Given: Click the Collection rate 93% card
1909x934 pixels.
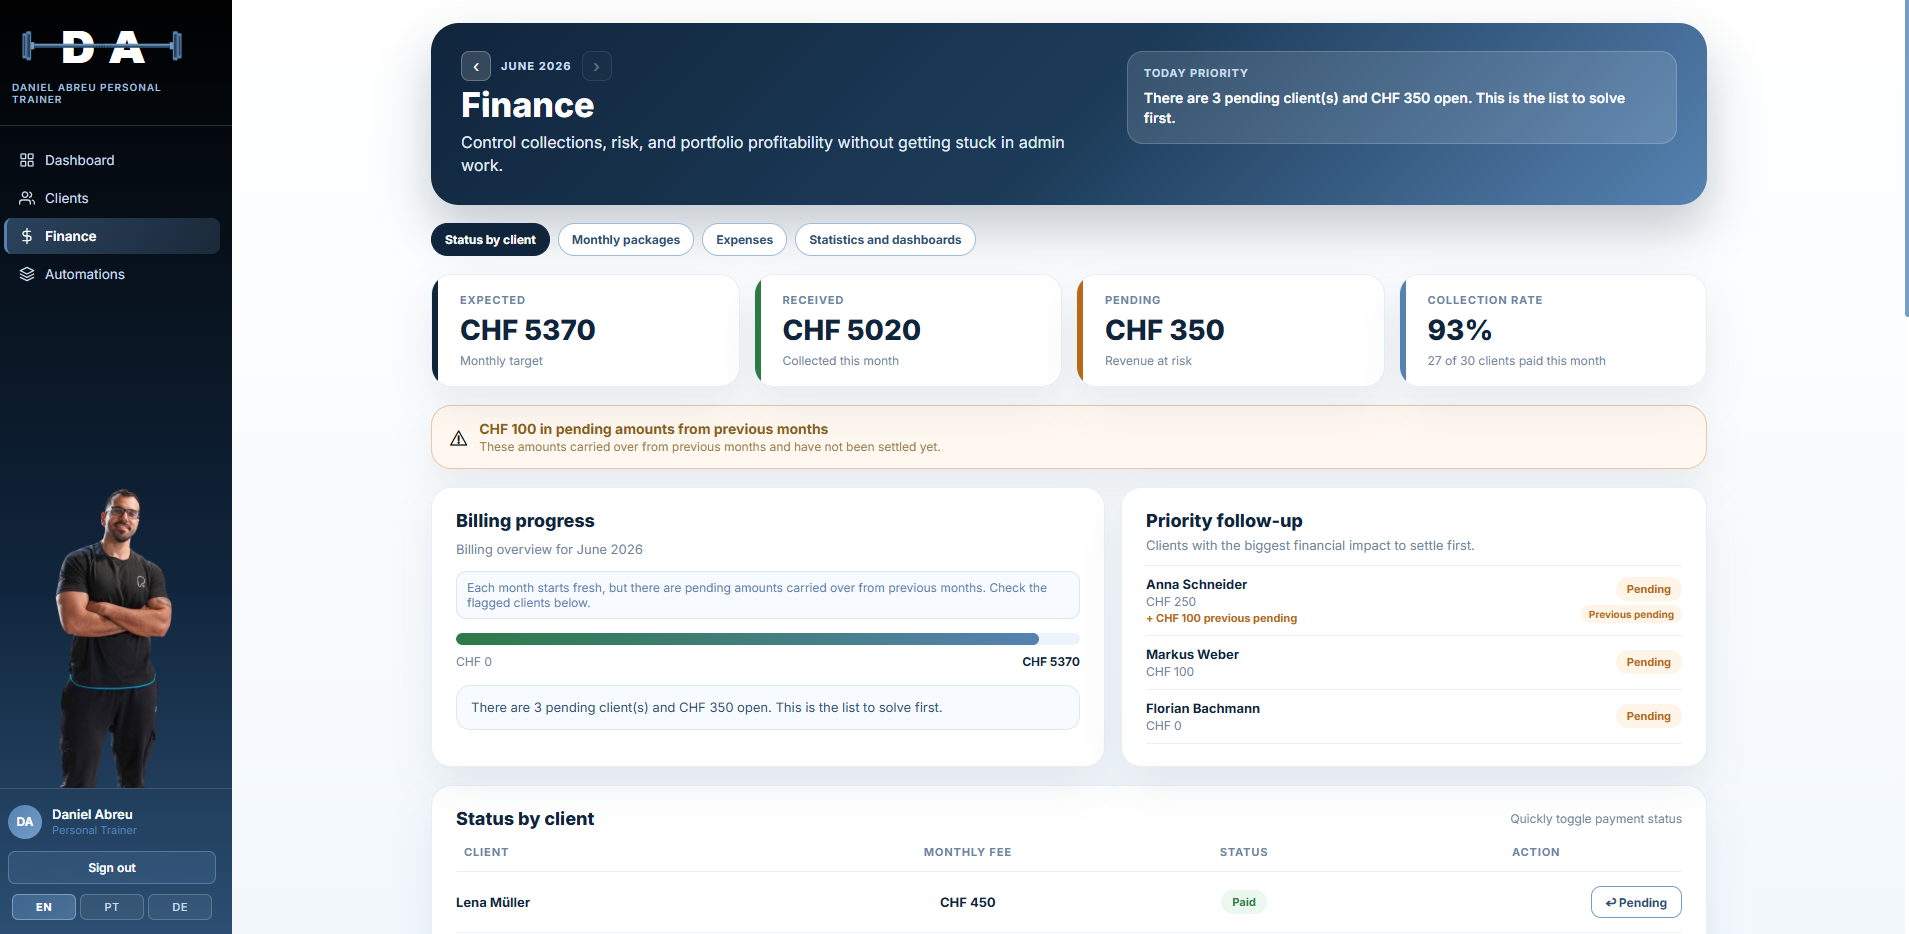Looking at the screenshot, I should coord(1553,331).
